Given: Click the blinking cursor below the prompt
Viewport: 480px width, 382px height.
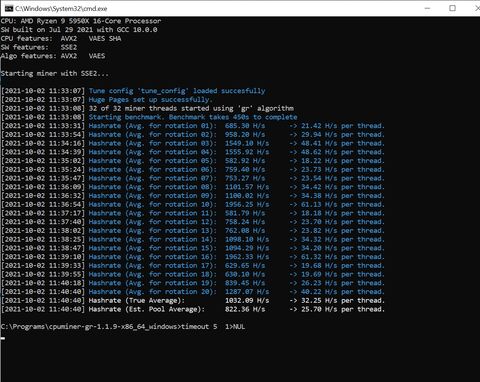Looking at the screenshot, I should point(3,338).
